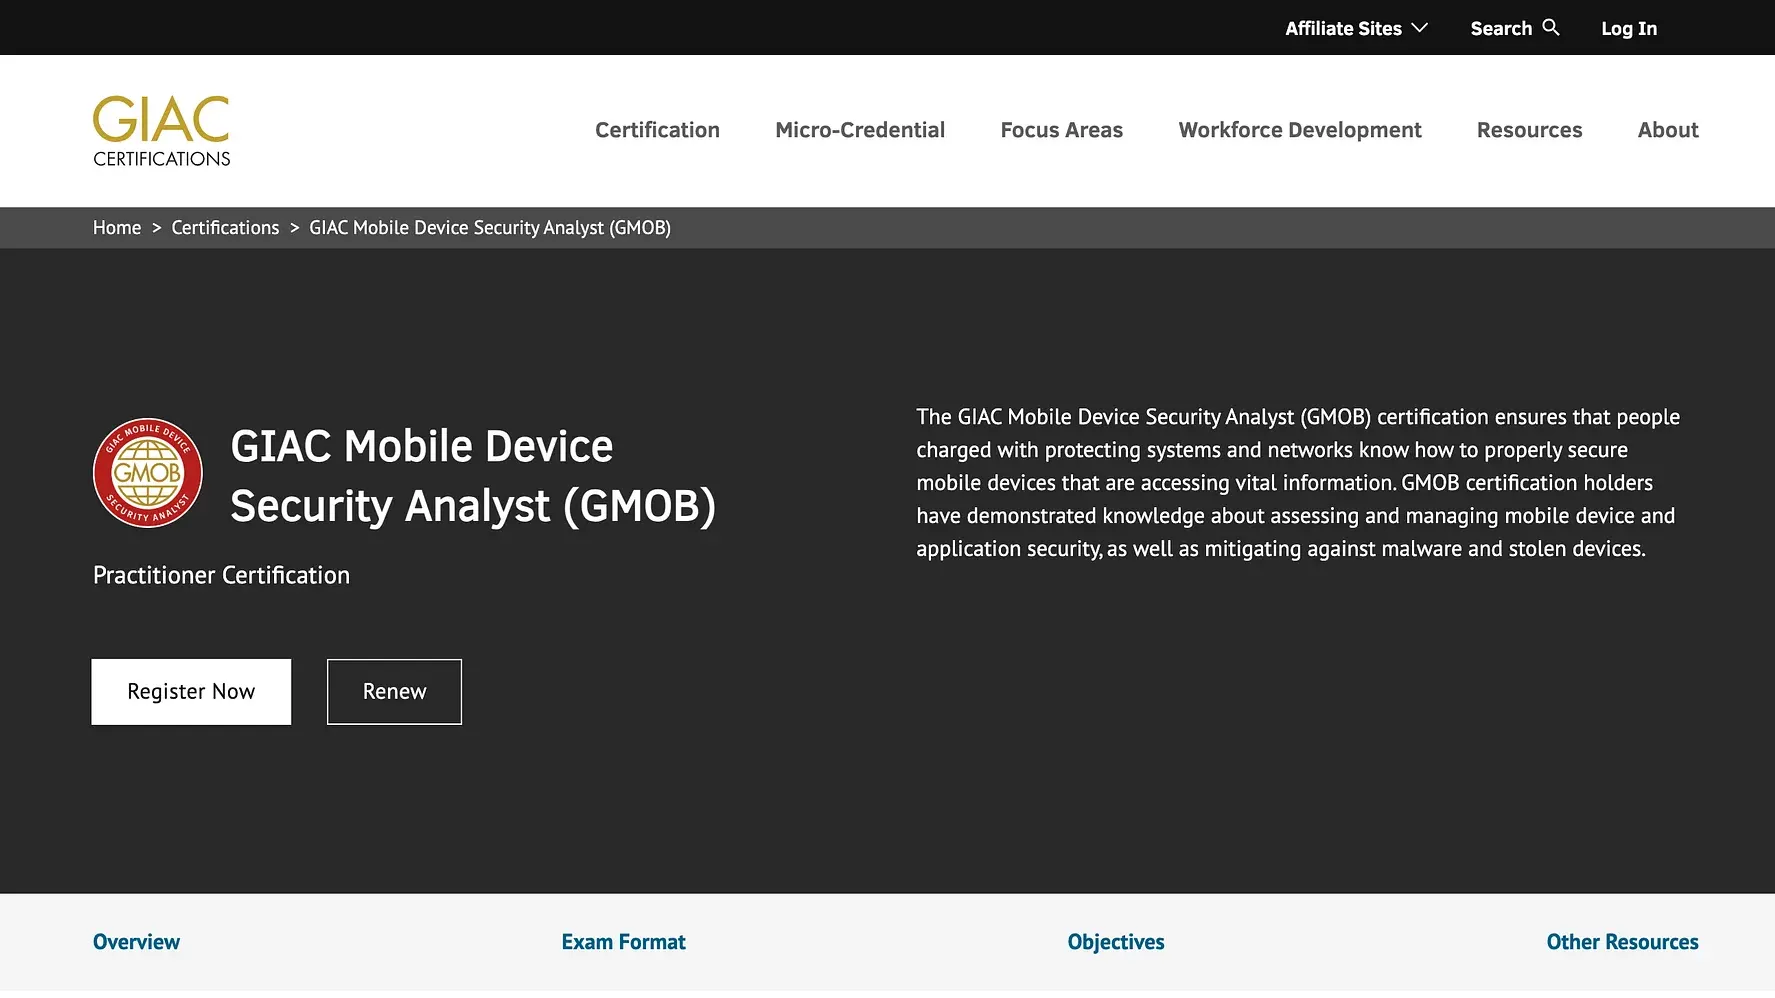Click the GIAC Certifications logo
The height and width of the screenshot is (998, 1775).
(161, 131)
